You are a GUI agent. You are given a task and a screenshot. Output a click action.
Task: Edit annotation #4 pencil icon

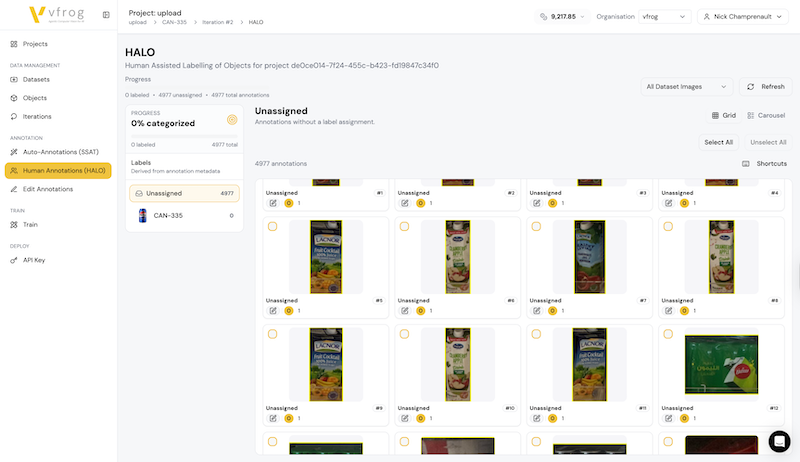pos(668,203)
